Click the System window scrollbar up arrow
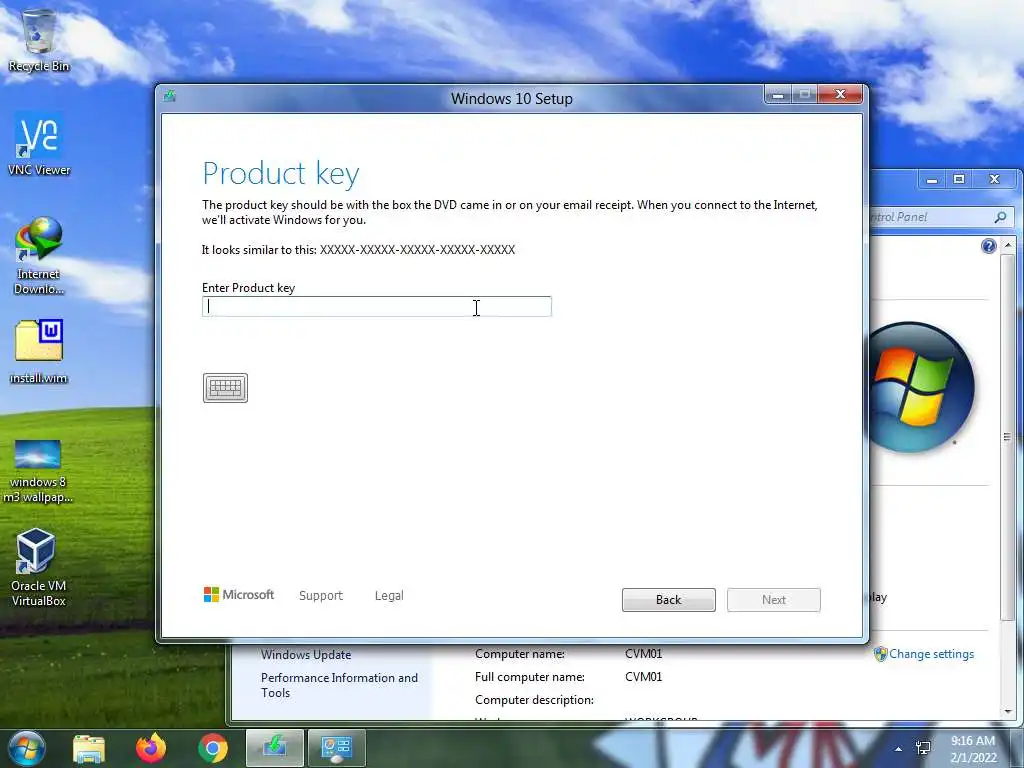The height and width of the screenshot is (768, 1024). coord(1008,245)
